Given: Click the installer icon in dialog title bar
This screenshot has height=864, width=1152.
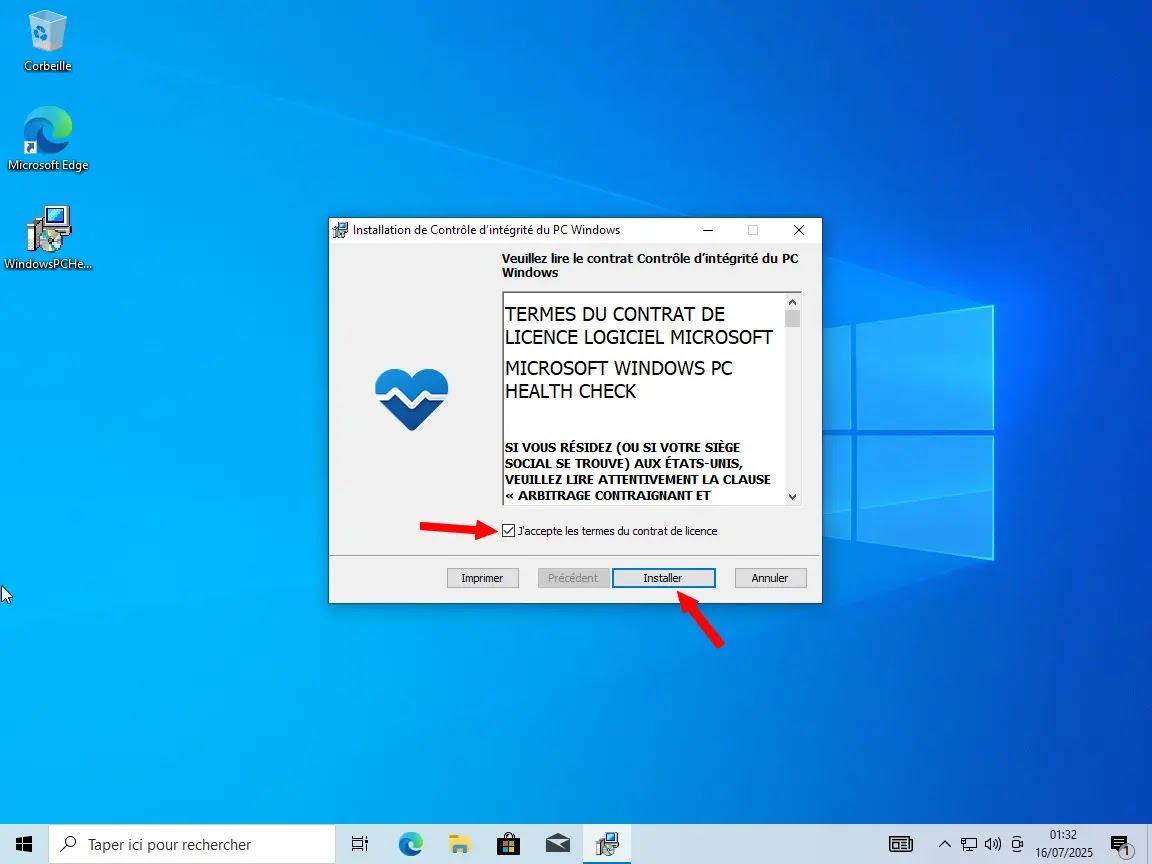Looking at the screenshot, I should click(340, 230).
